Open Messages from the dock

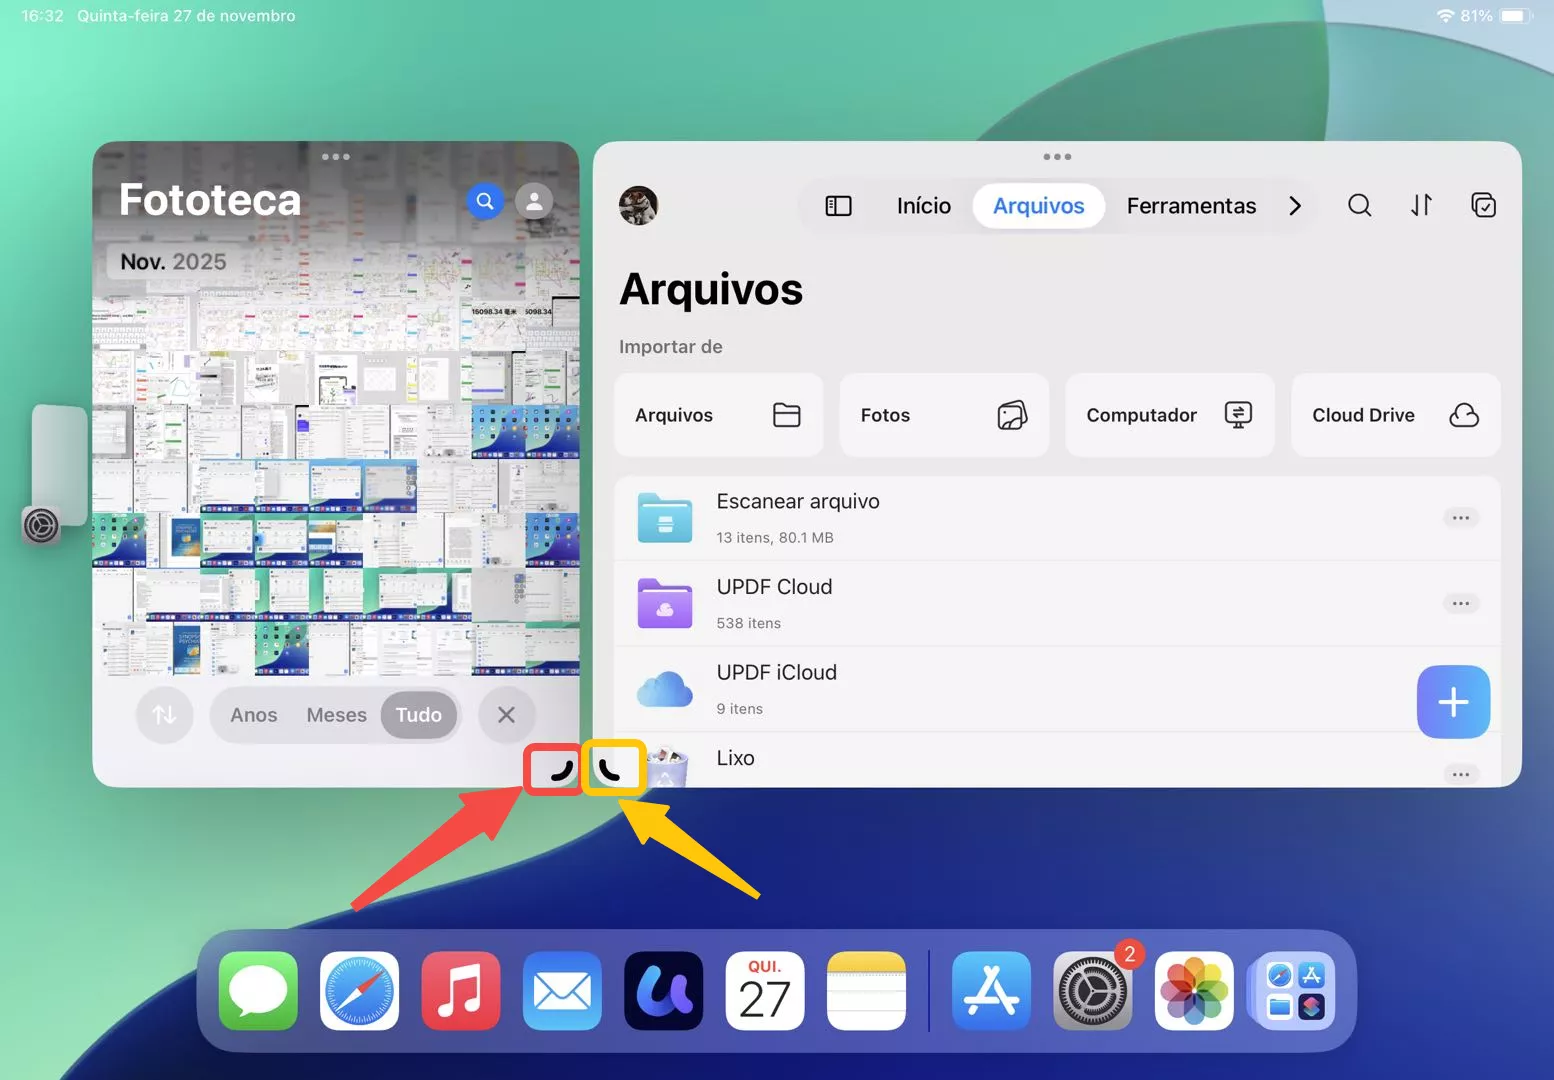click(258, 991)
